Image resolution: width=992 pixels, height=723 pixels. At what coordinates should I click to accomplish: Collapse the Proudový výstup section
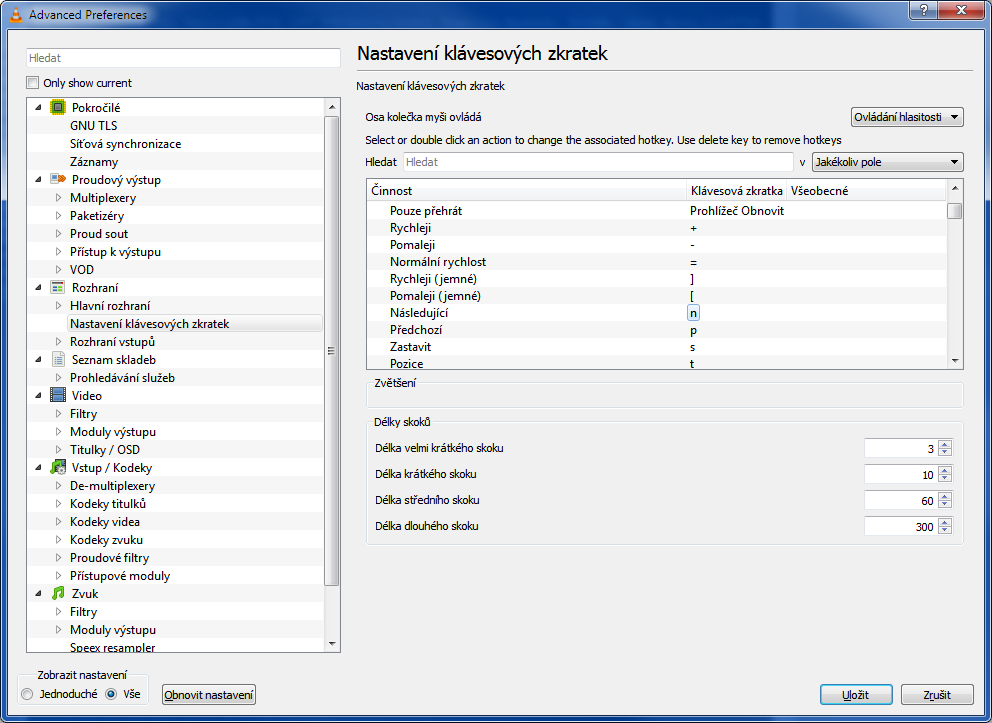[38, 180]
